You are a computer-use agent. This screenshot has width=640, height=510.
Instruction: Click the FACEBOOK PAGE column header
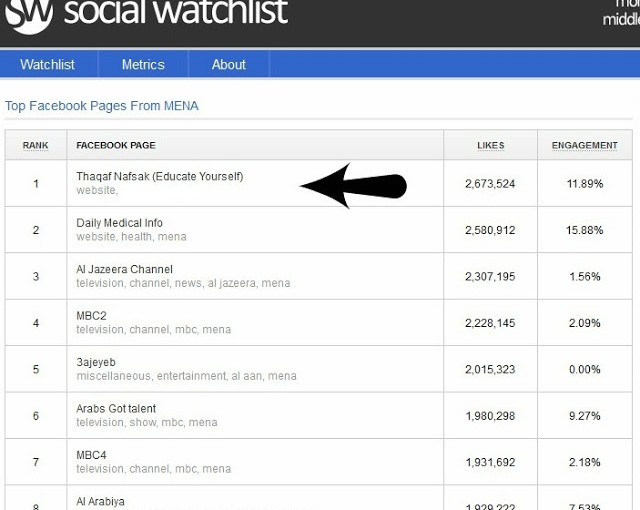[116, 145]
